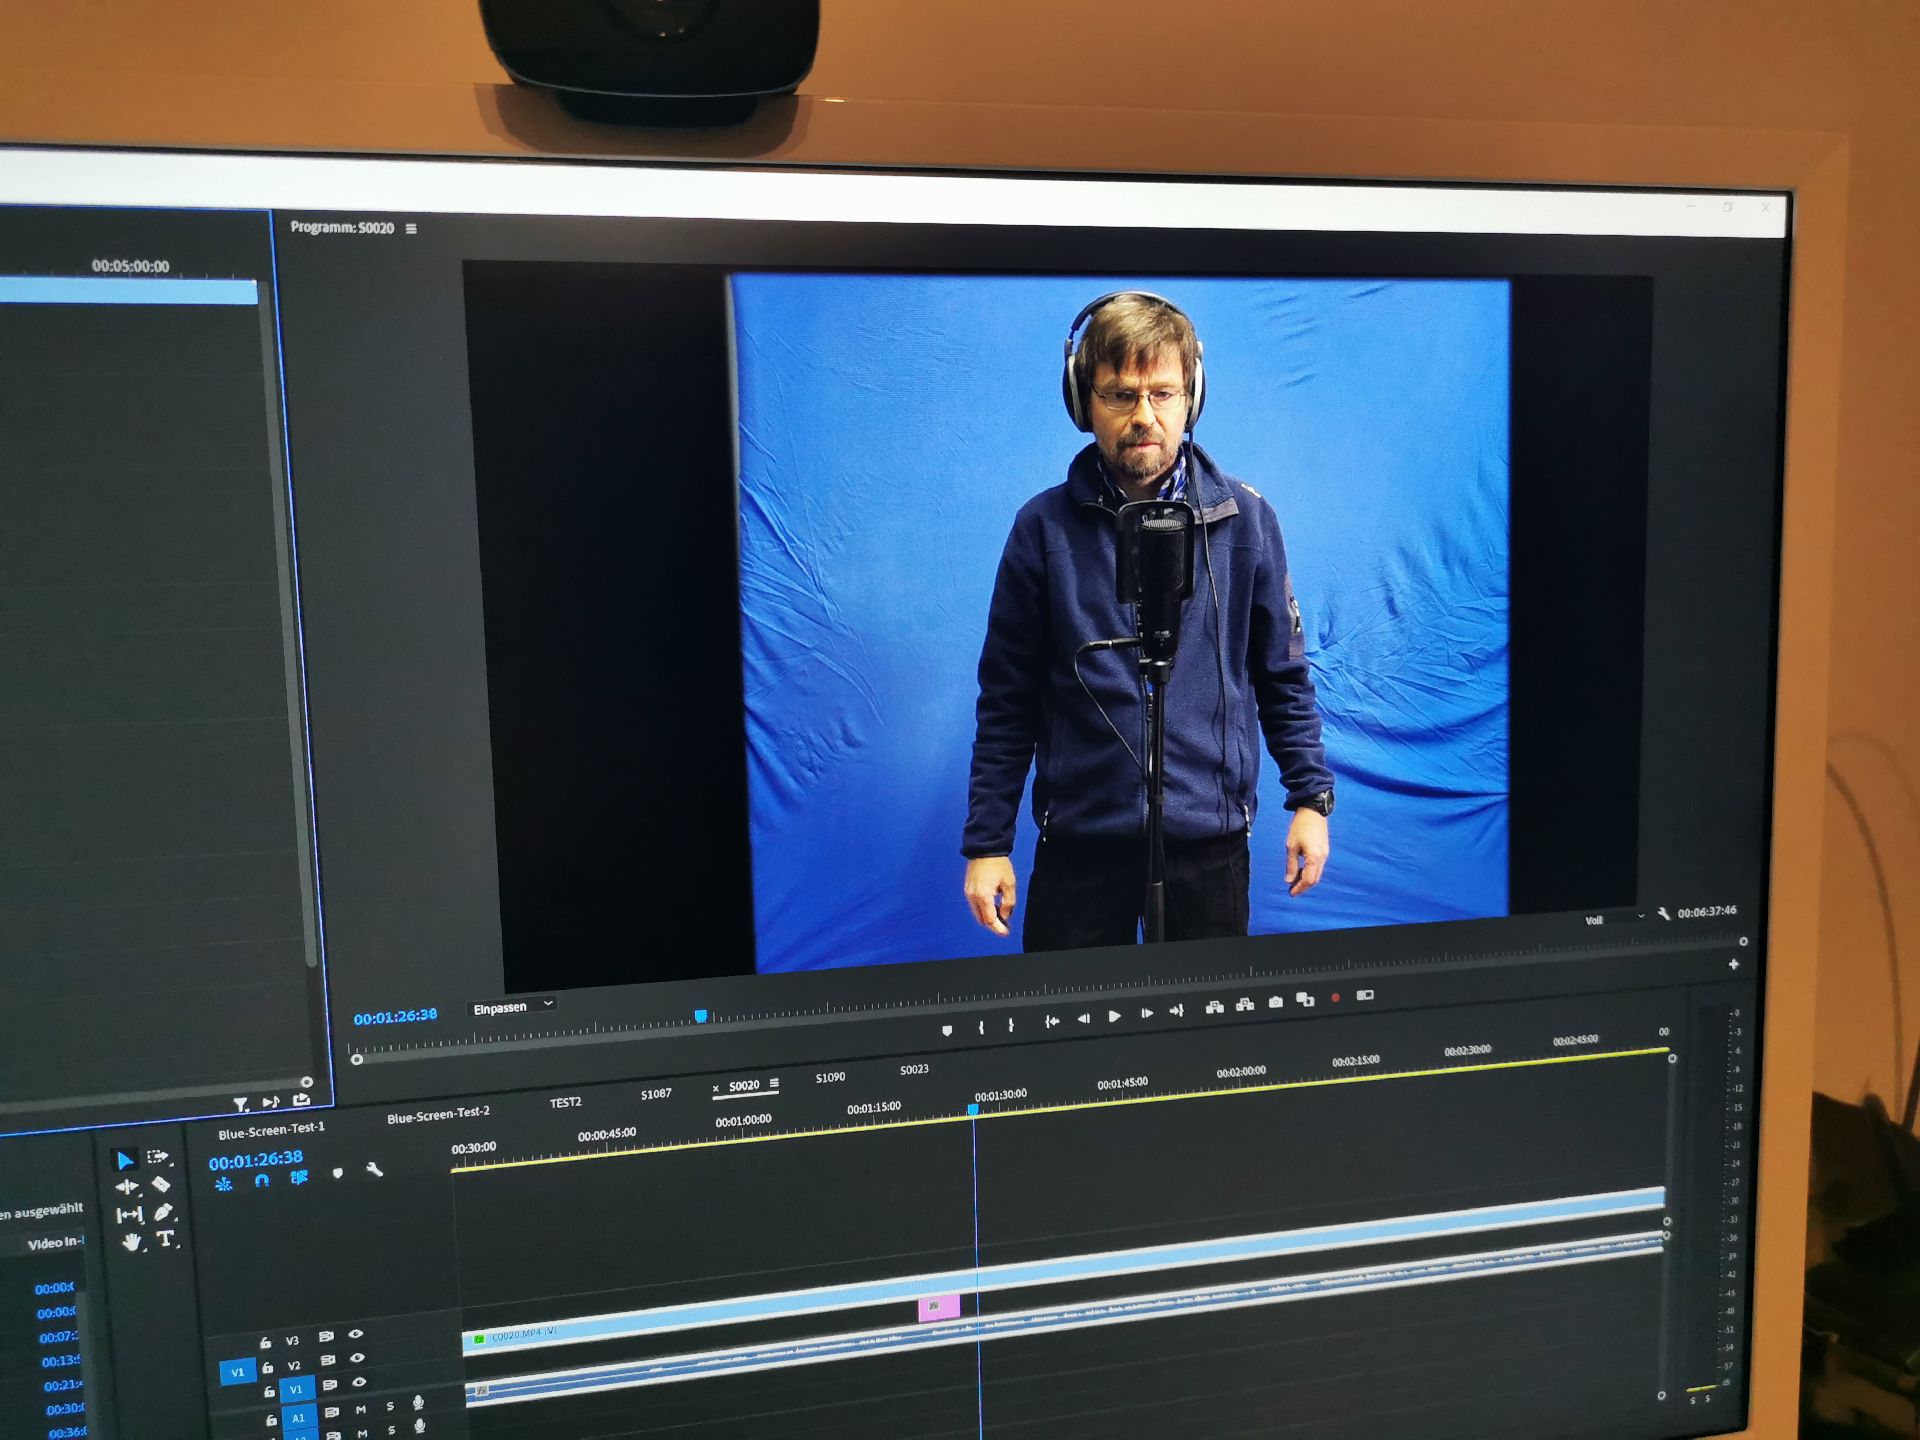Toggle timeline snapping magnet
Image resolution: width=1920 pixels, height=1440 pixels.
[x=262, y=1181]
